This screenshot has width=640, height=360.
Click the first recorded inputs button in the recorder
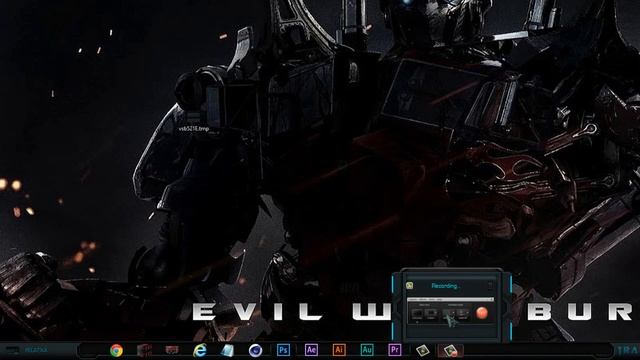tap(449, 313)
